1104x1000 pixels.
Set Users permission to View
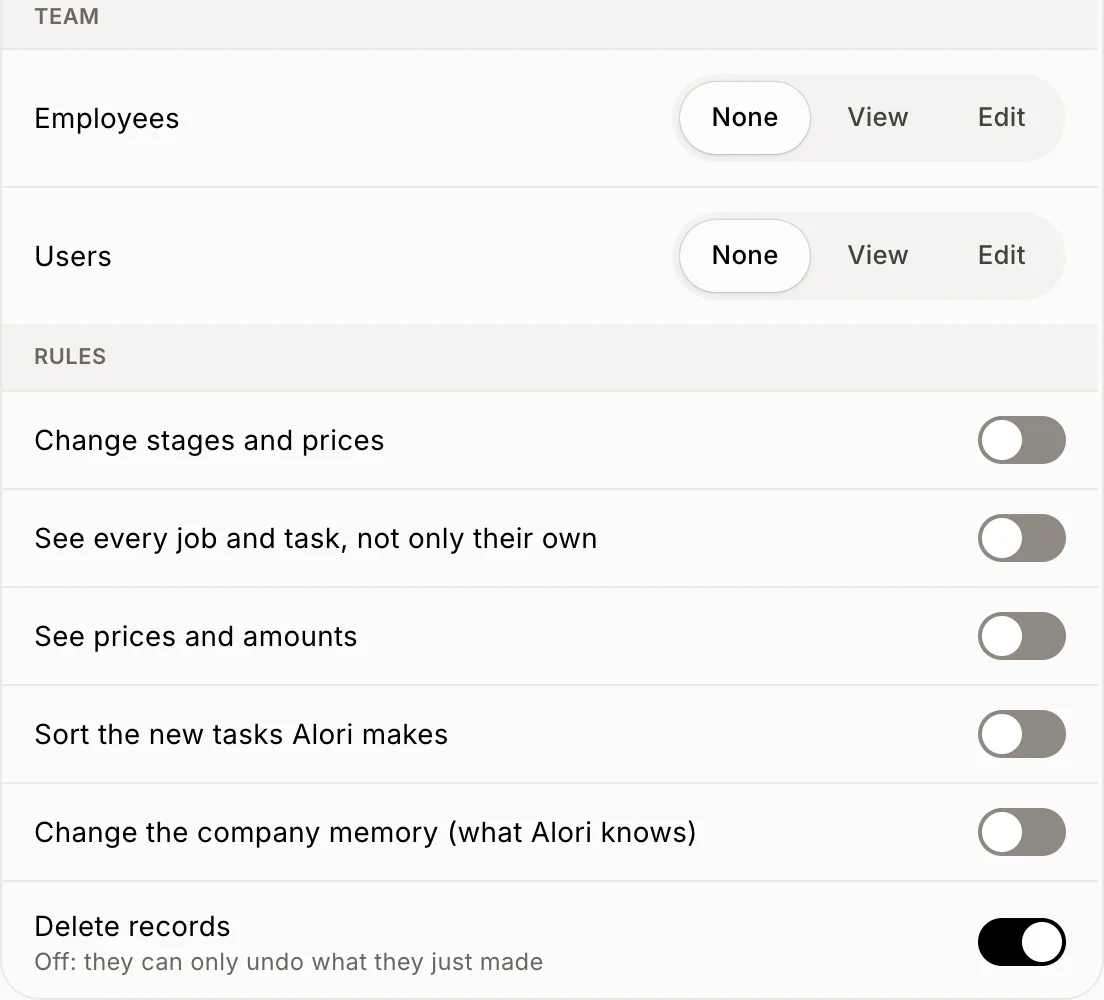pyautogui.click(x=877, y=256)
